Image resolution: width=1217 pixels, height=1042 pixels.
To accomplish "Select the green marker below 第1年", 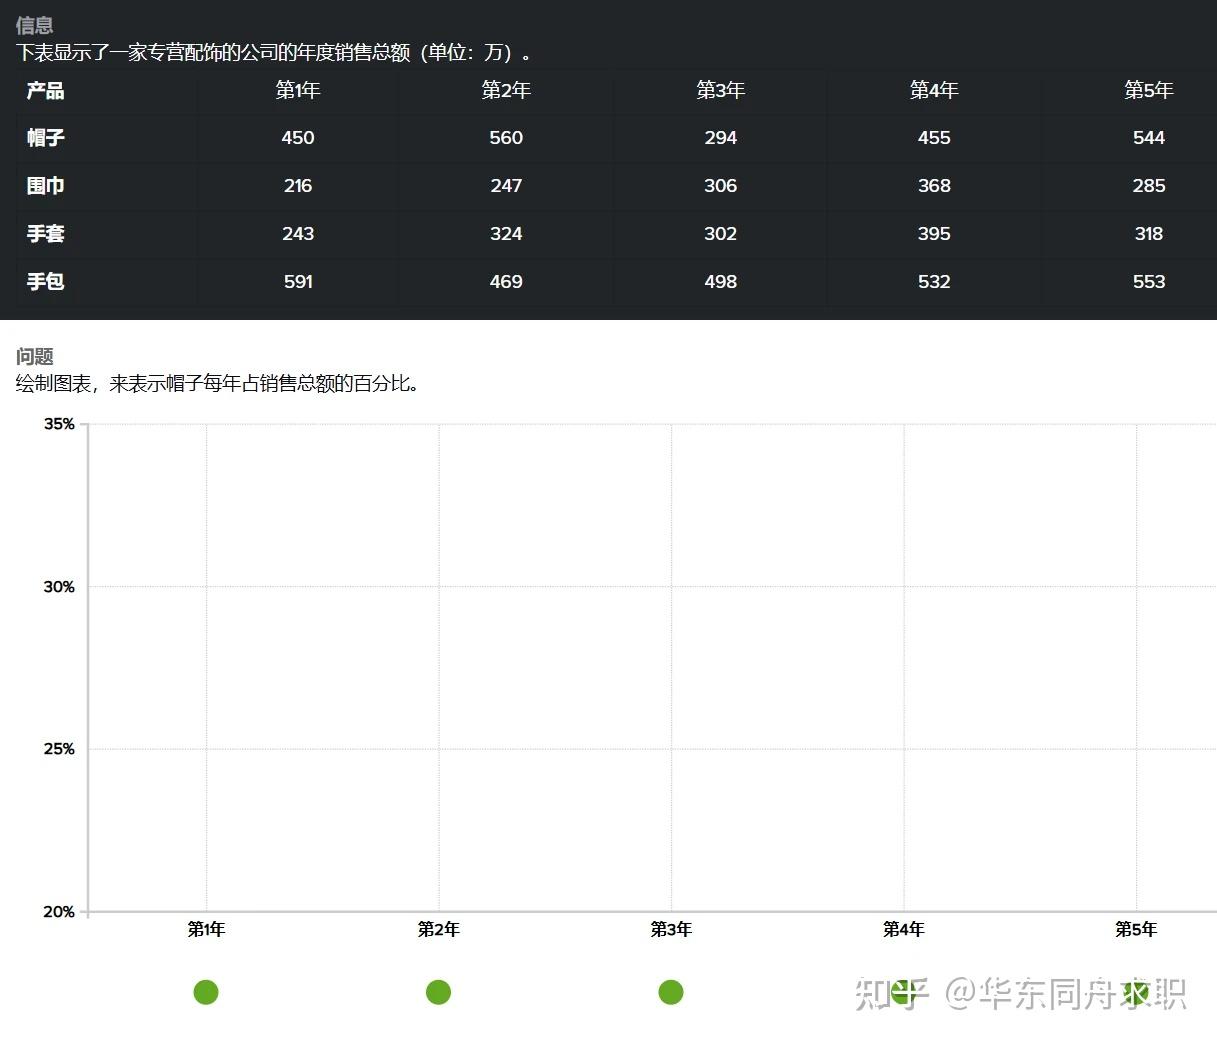I will pyautogui.click(x=206, y=992).
